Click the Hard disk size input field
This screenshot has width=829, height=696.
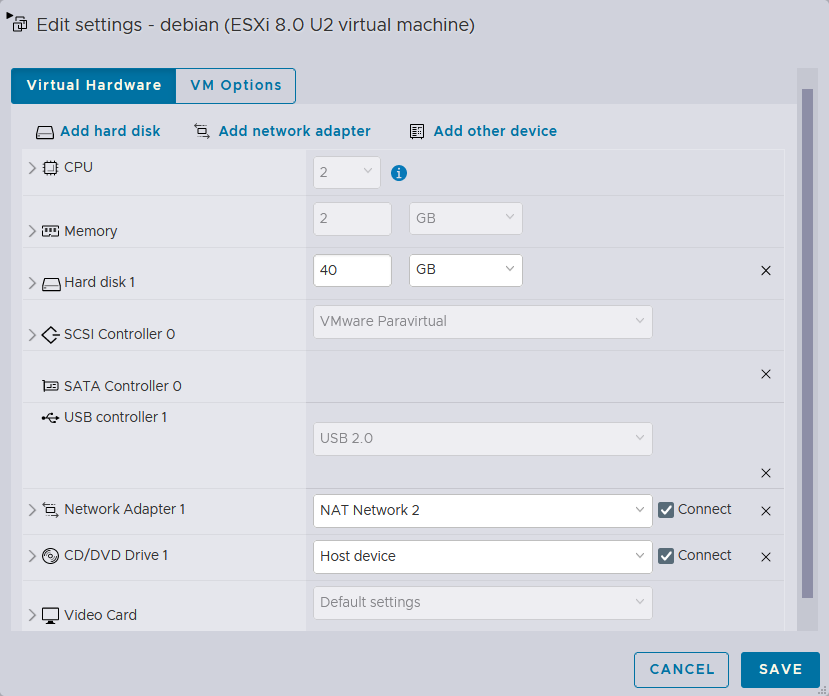tap(352, 270)
